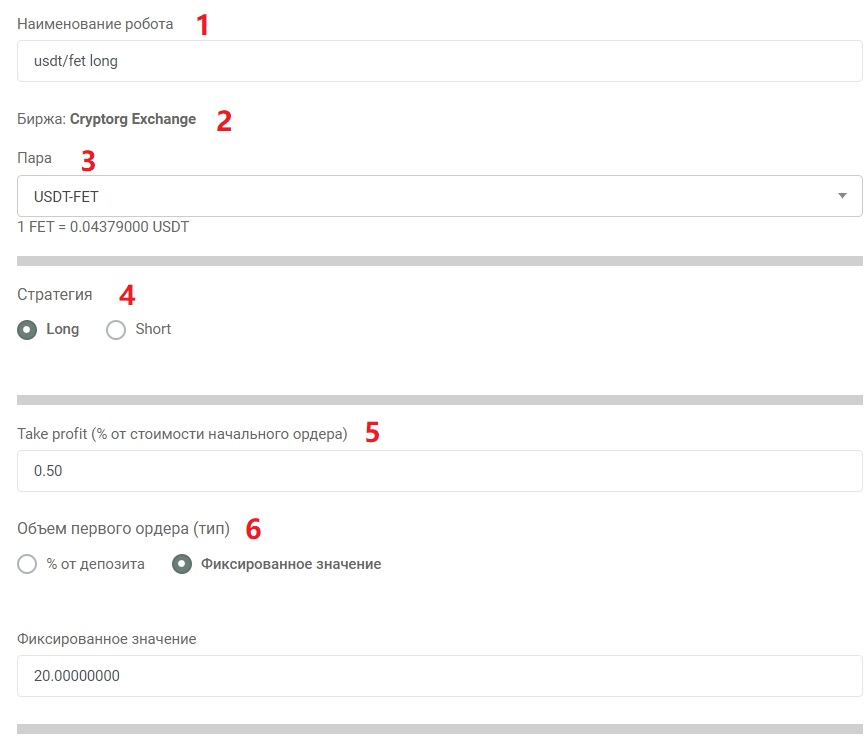The image size is (864, 739).
Task: Click the red number 1 marker
Action: (x=203, y=25)
